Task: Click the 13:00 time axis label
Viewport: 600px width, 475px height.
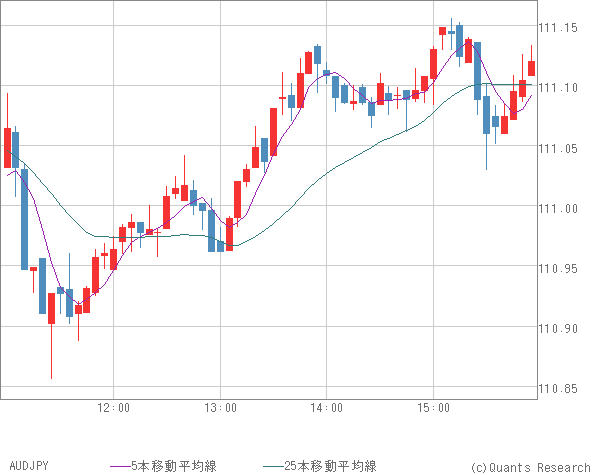Action: coord(220,408)
